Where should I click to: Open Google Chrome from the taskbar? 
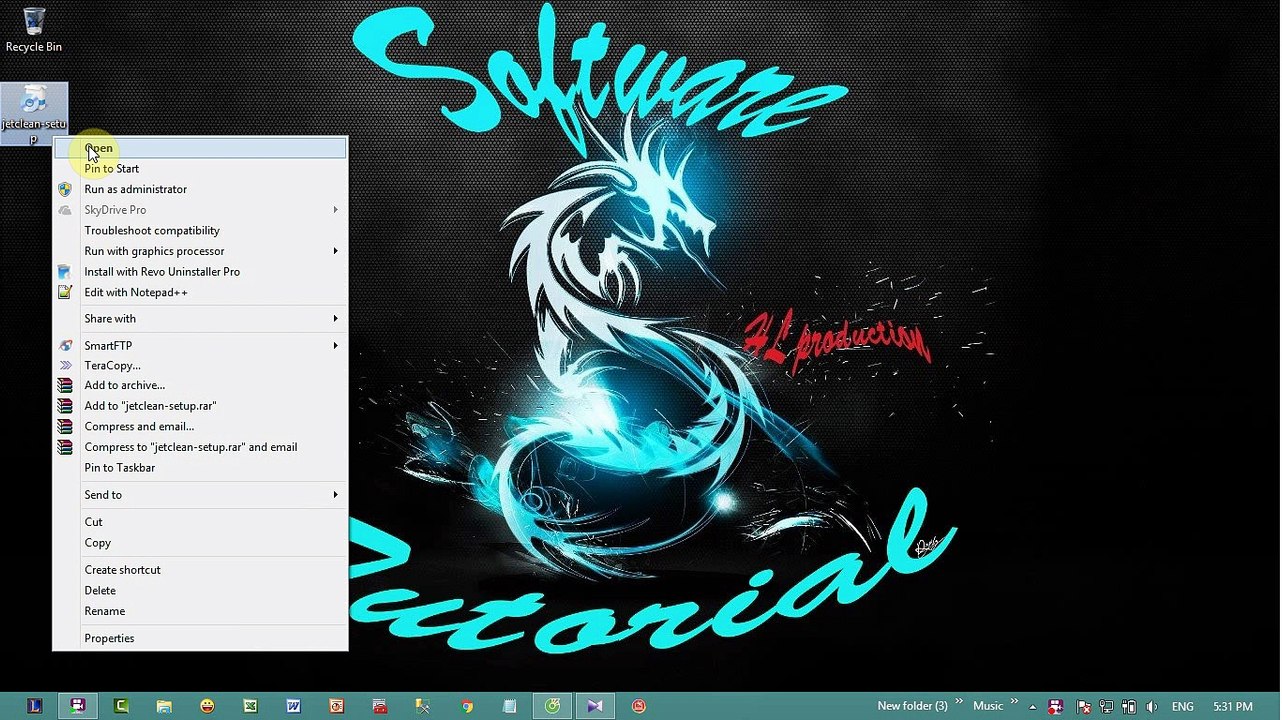pos(466,706)
